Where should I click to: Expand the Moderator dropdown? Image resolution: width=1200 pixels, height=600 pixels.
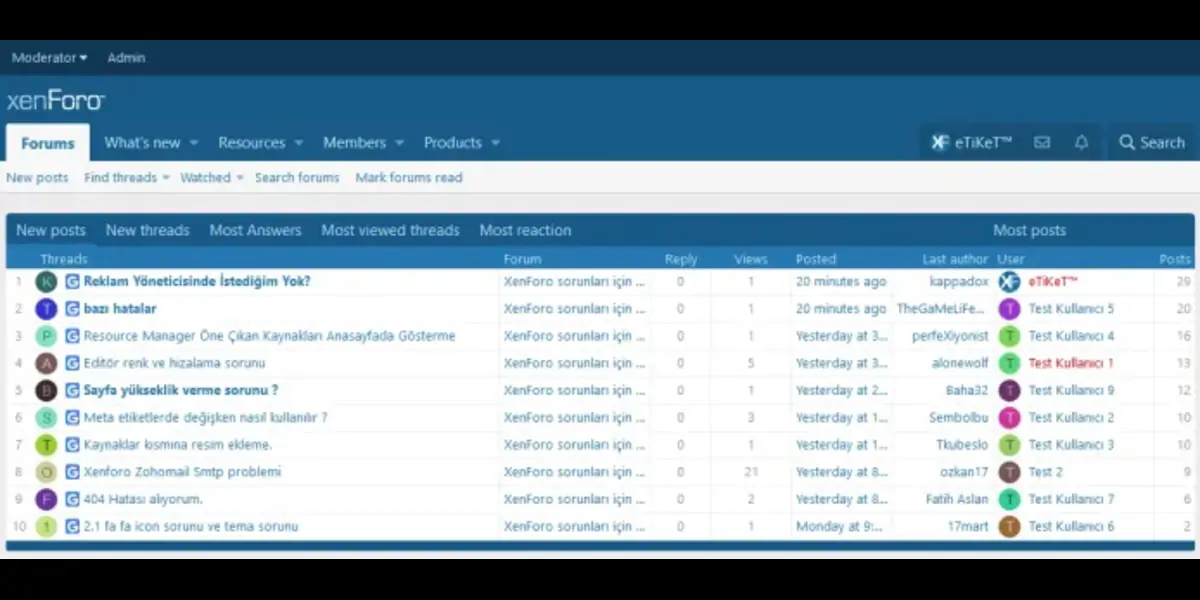tap(49, 58)
